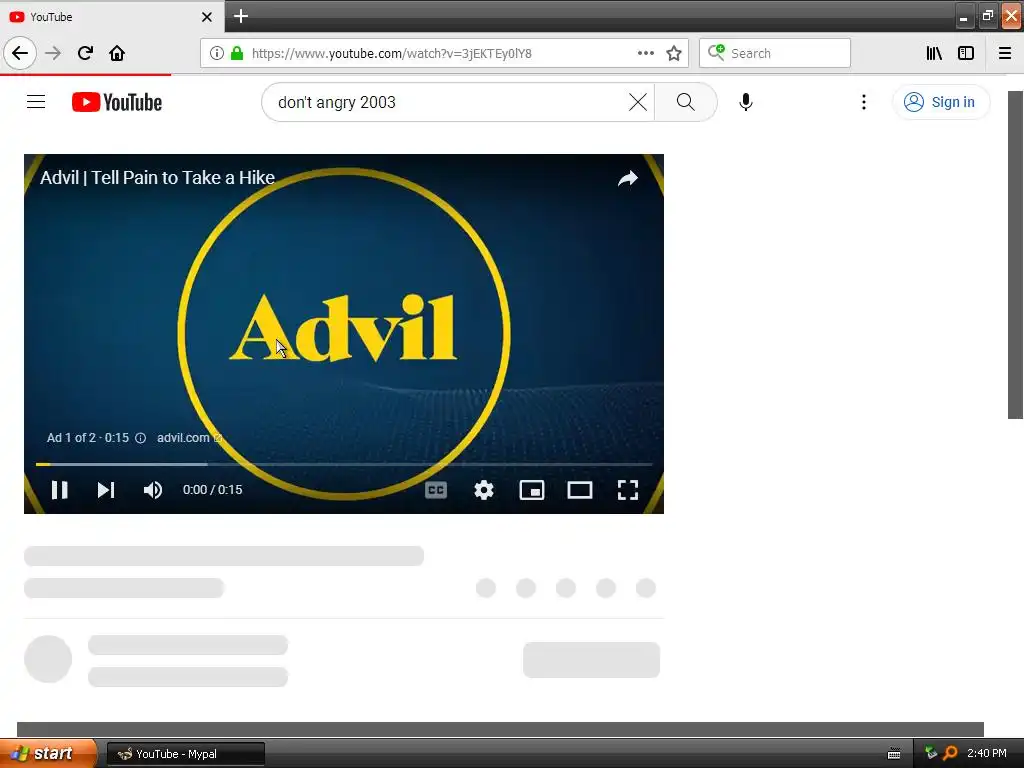
Task: Open the Advil ad title link
Action: coord(157,178)
